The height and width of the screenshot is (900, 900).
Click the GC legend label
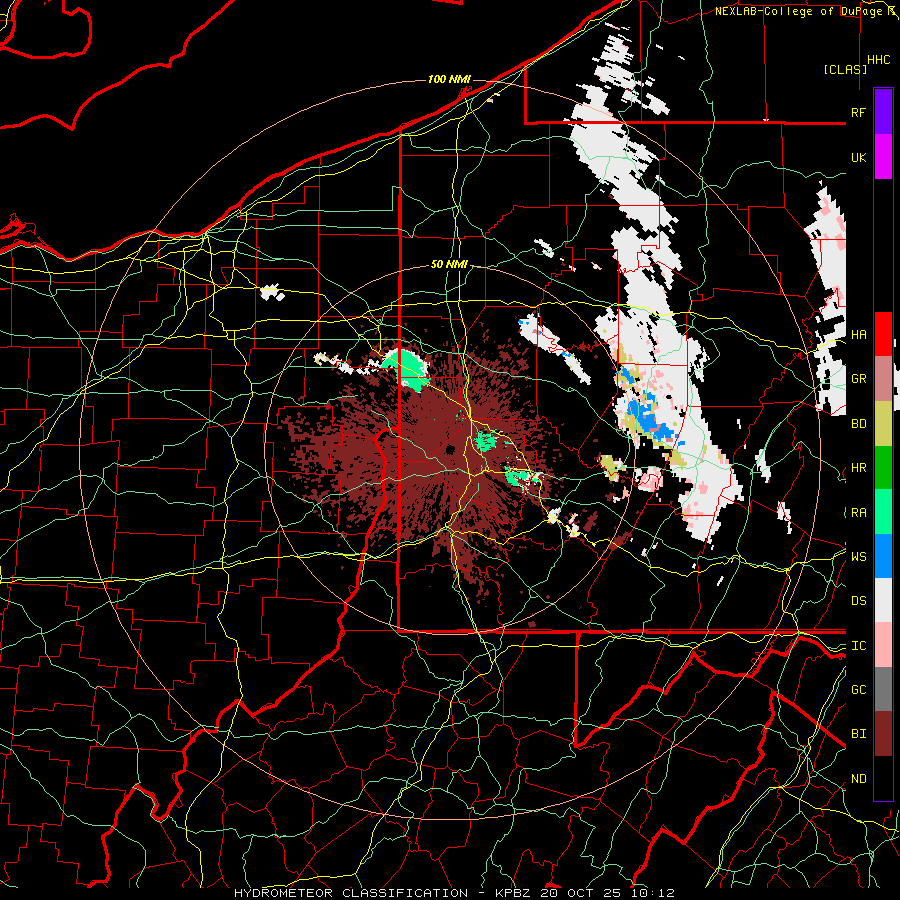click(858, 689)
